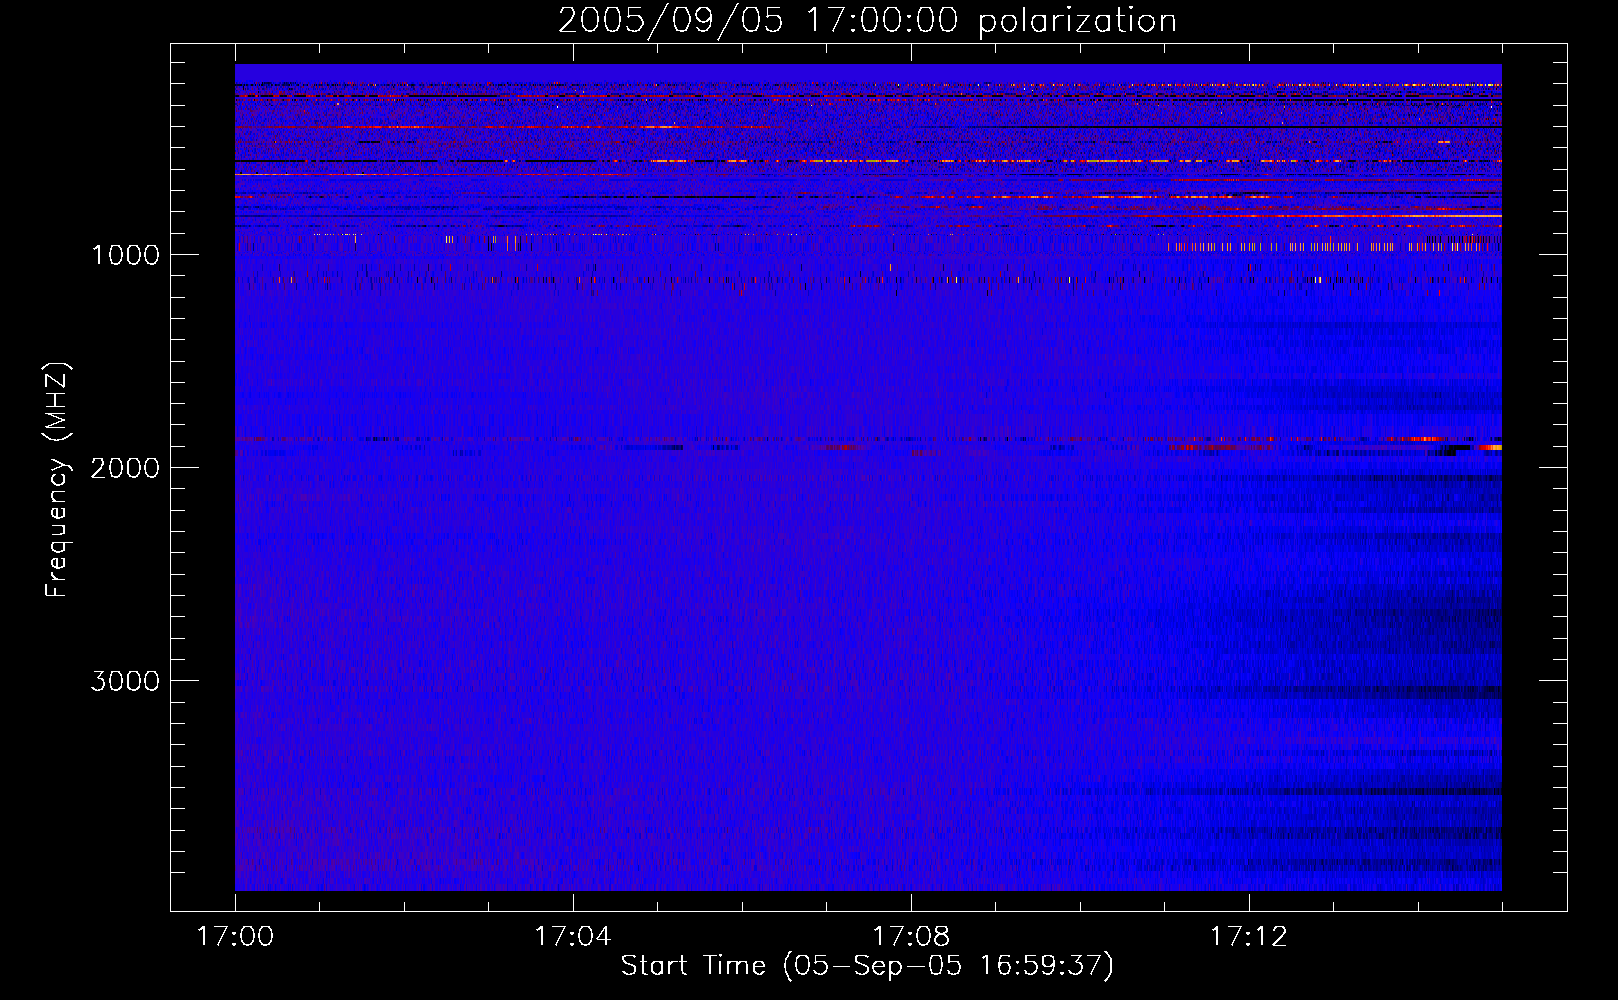Image resolution: width=1618 pixels, height=1000 pixels.
Task: Click the 17:08 time tick label
Action: coord(910,937)
